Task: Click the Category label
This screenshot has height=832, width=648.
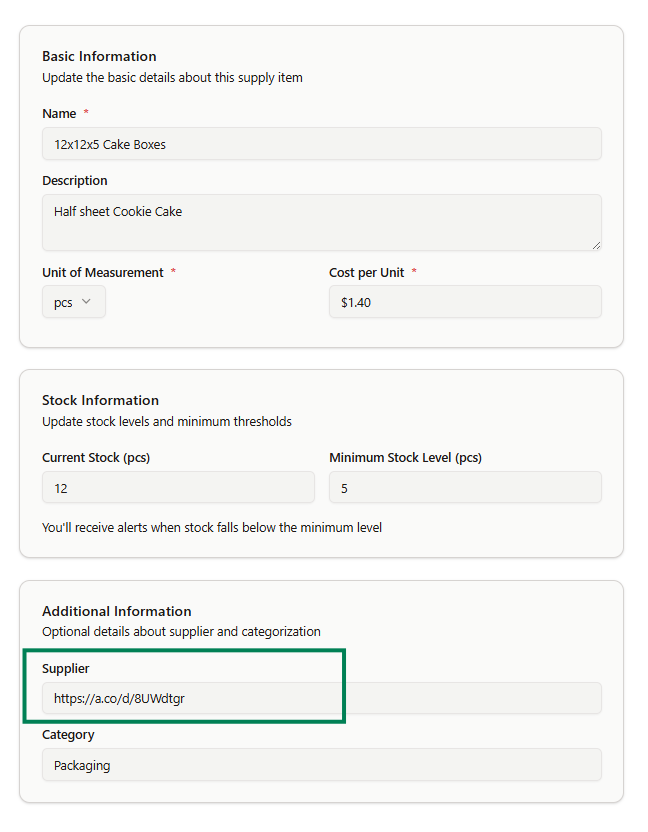Action: pyautogui.click(x=68, y=735)
